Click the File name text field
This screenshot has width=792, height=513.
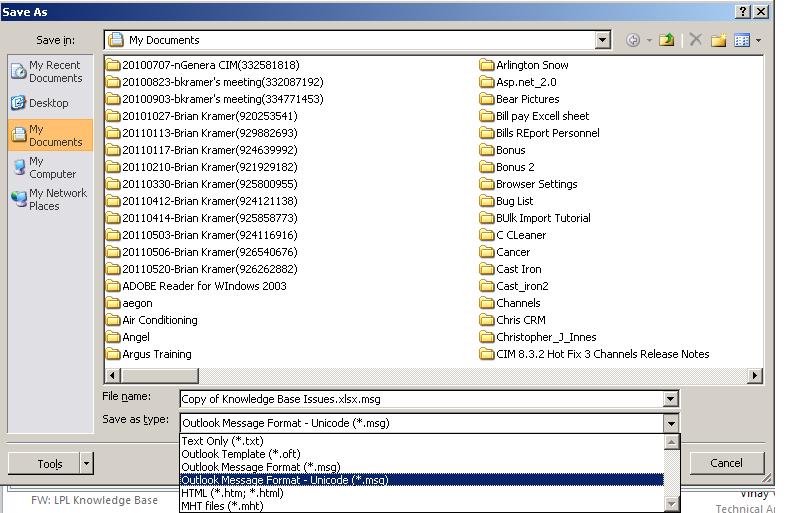(x=420, y=399)
